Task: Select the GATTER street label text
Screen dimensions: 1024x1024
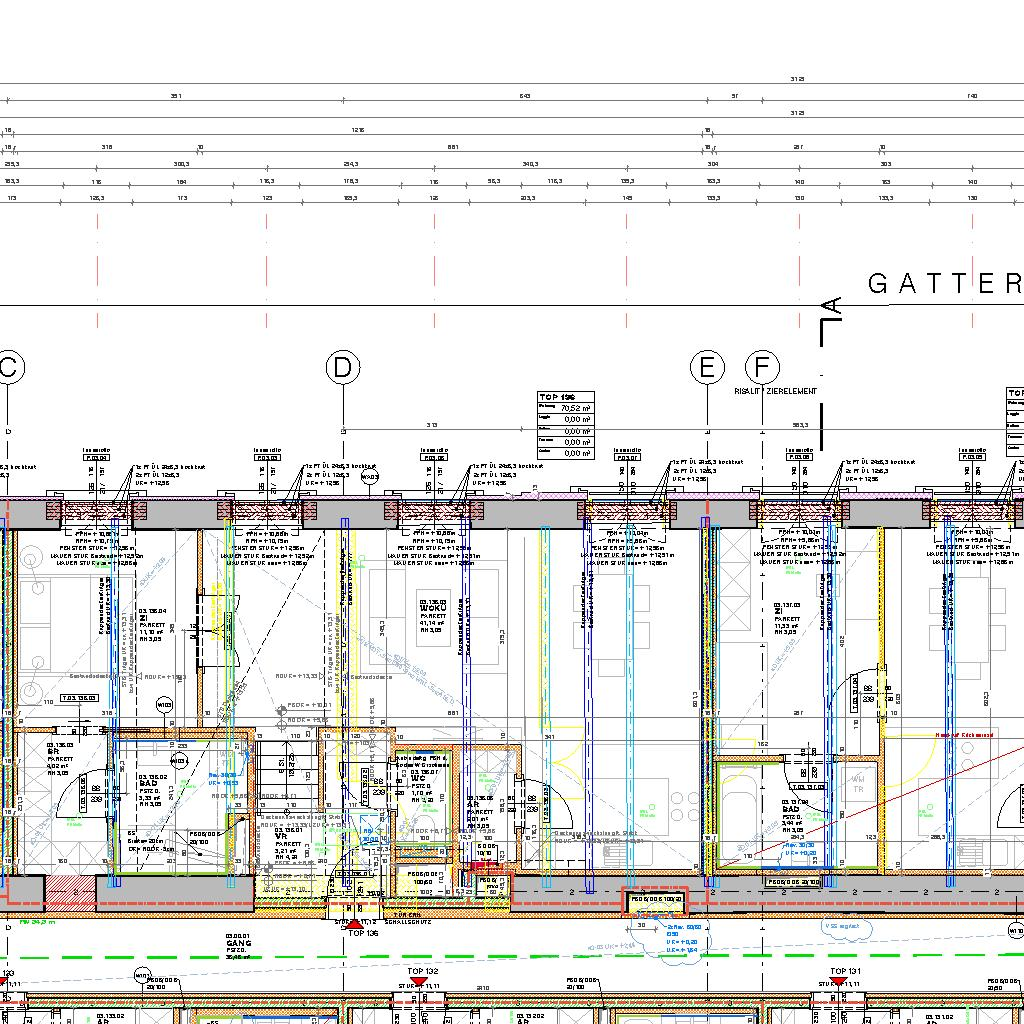Action: click(946, 283)
